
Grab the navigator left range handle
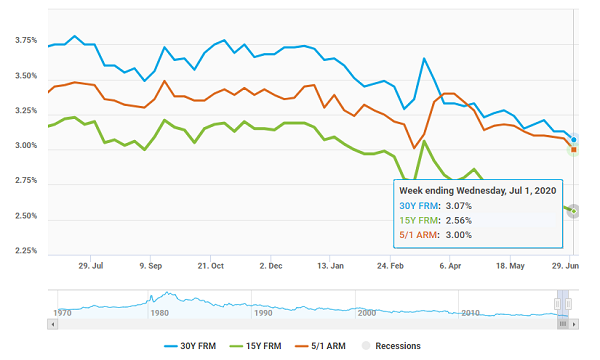tap(558, 304)
